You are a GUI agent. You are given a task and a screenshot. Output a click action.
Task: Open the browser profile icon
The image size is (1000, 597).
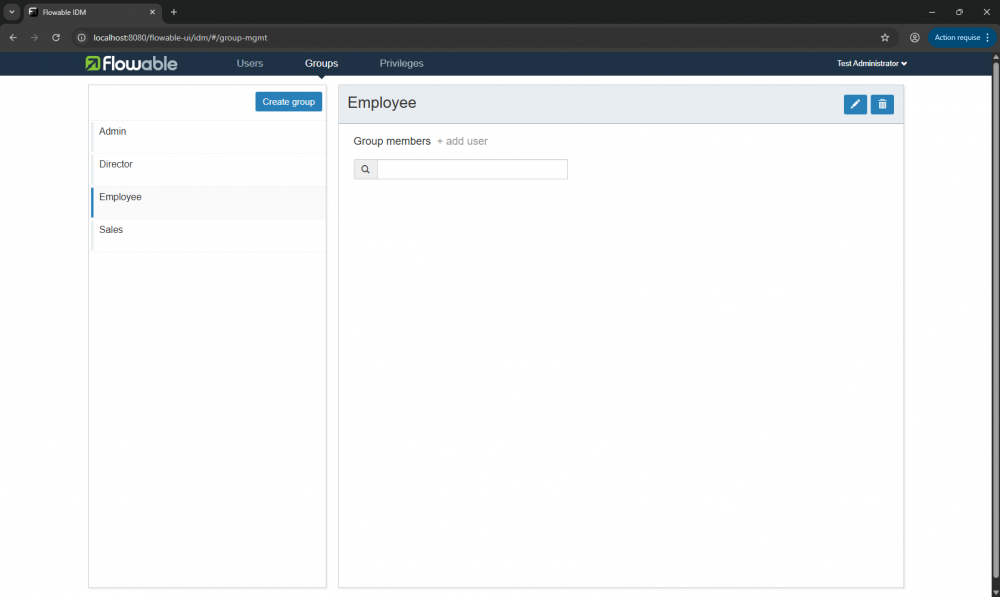click(x=914, y=37)
